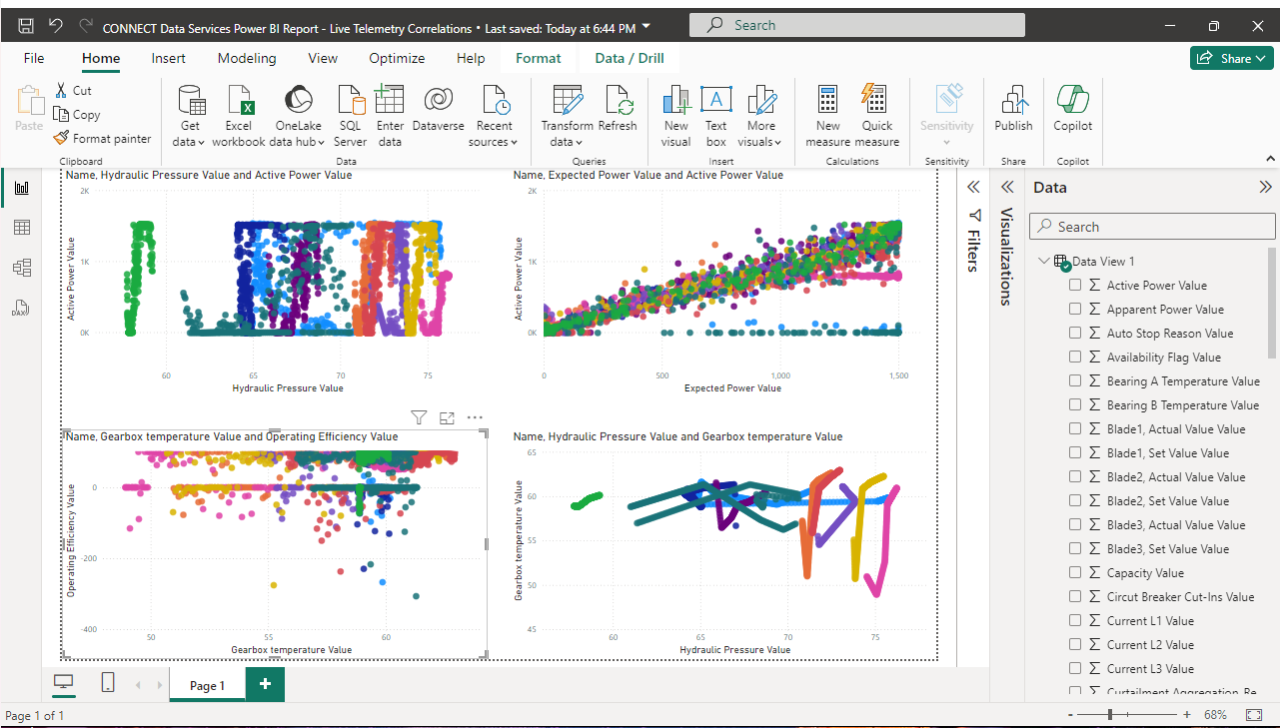Viewport: 1280px width, 728px height.
Task: Switch to Model view in left sidebar
Action: [x=21, y=267]
